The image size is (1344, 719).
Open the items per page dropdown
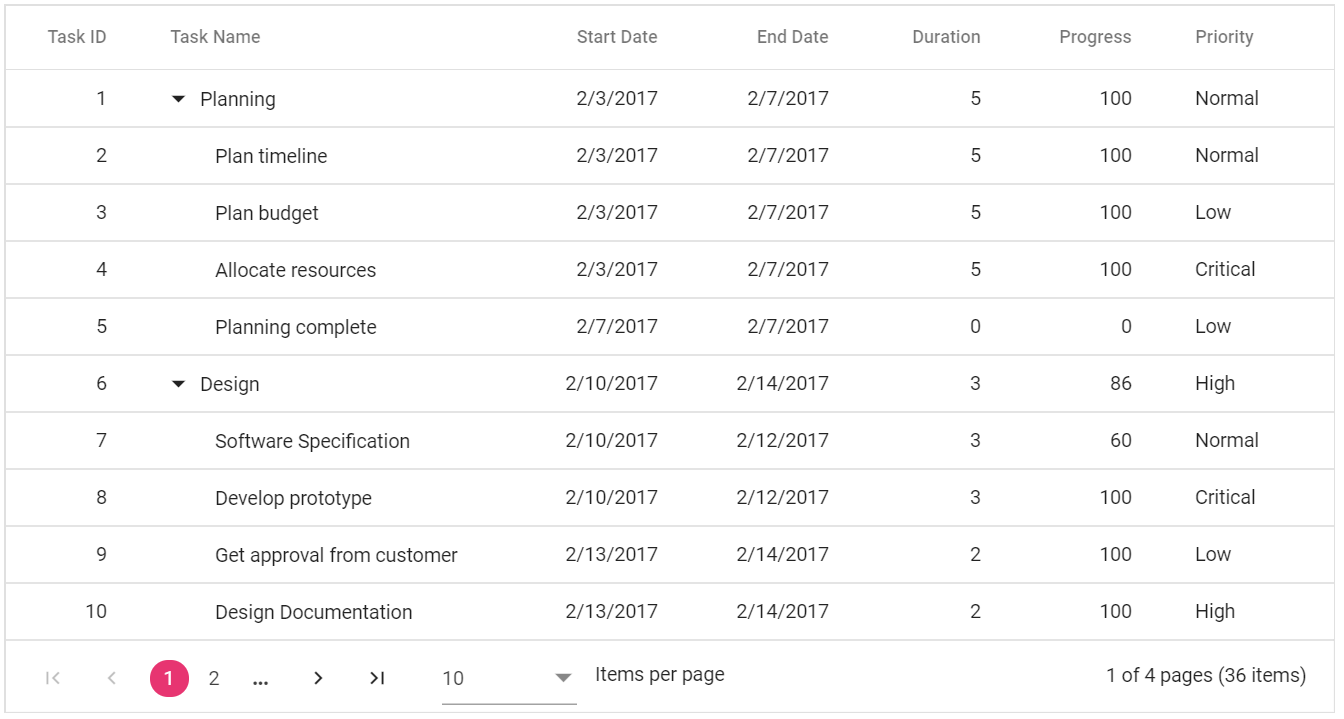[x=509, y=678]
